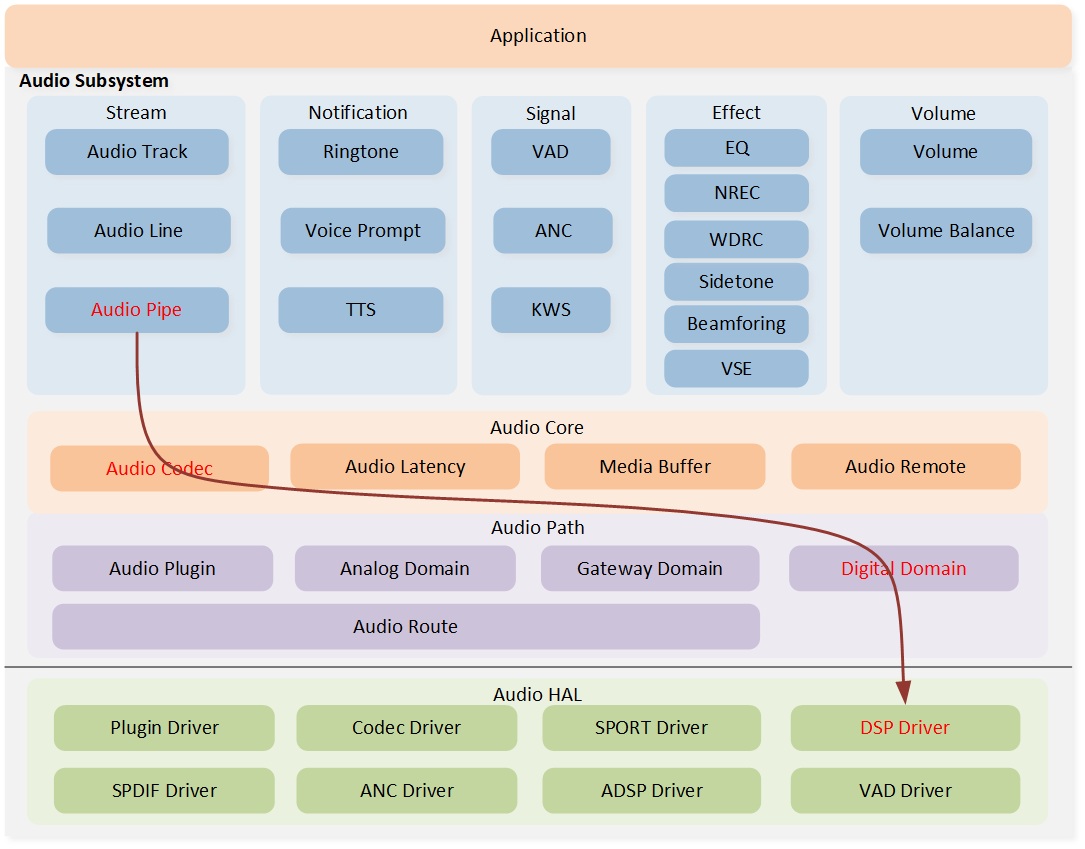Click the Volume block under Volume group
This screenshot has width=1085, height=849.
[x=946, y=152]
